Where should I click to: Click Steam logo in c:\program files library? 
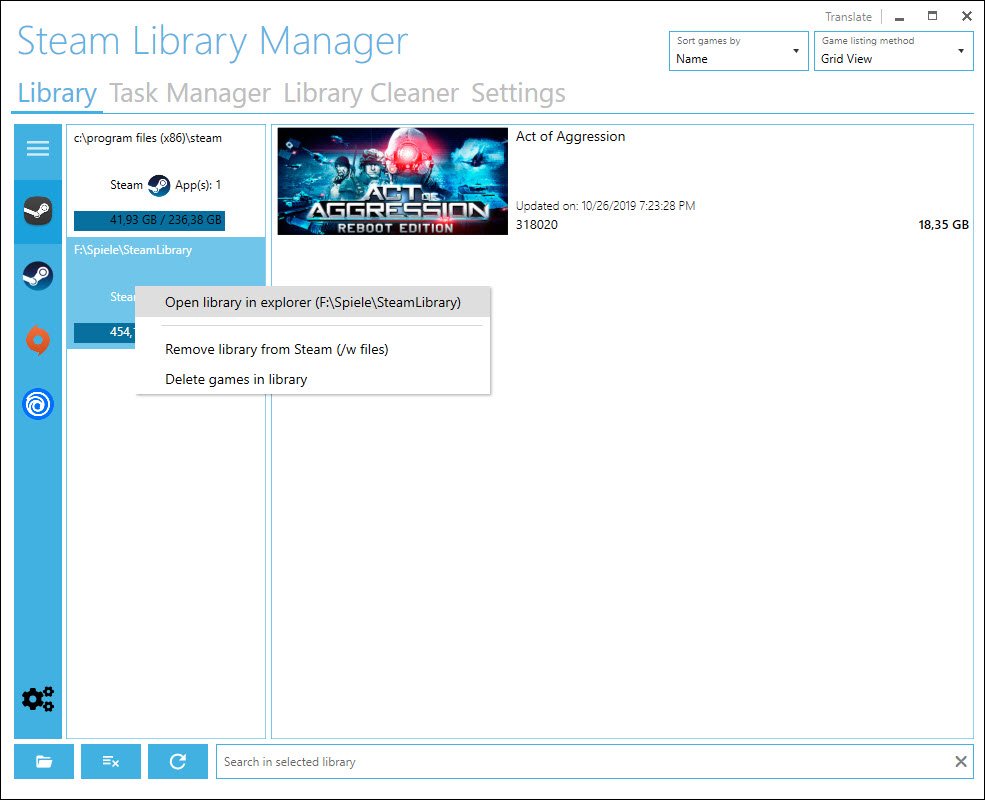click(x=159, y=185)
